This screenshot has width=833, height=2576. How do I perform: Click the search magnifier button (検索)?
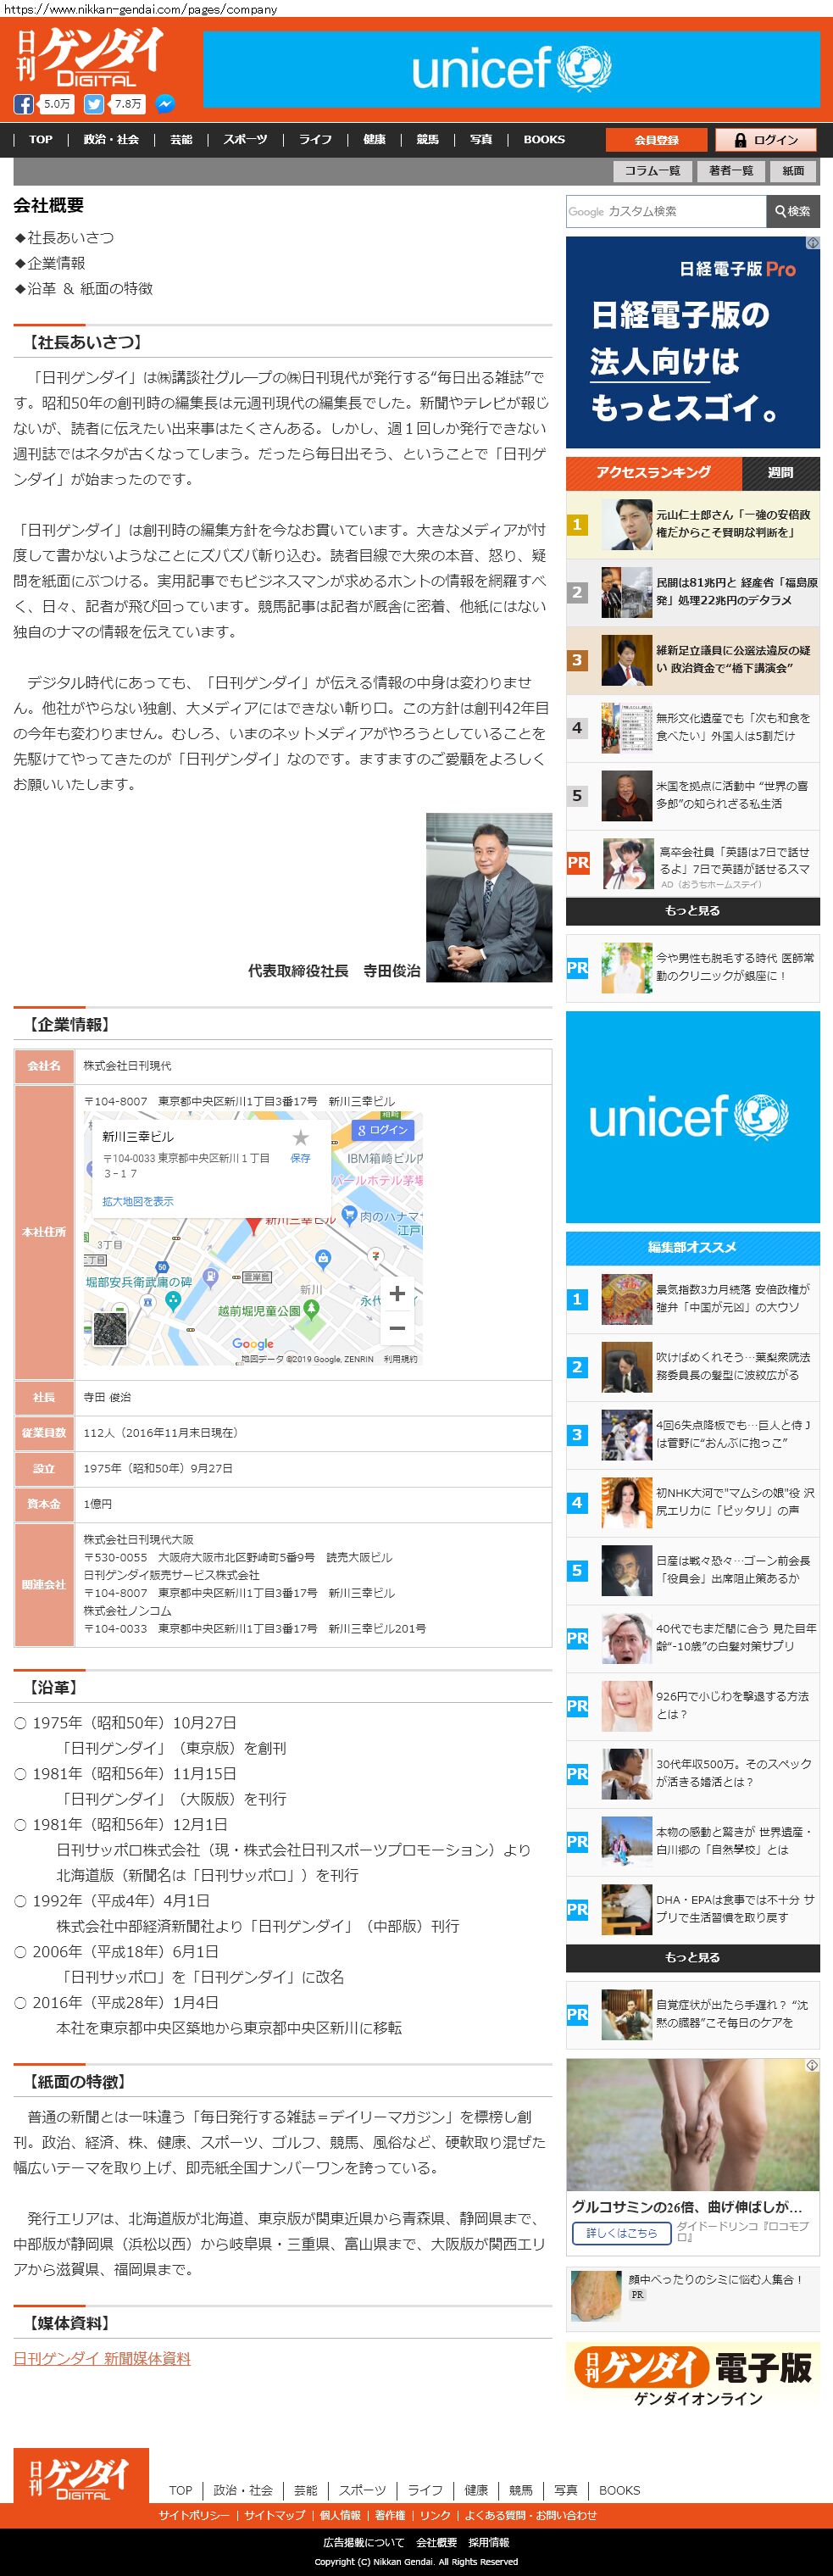click(x=792, y=211)
